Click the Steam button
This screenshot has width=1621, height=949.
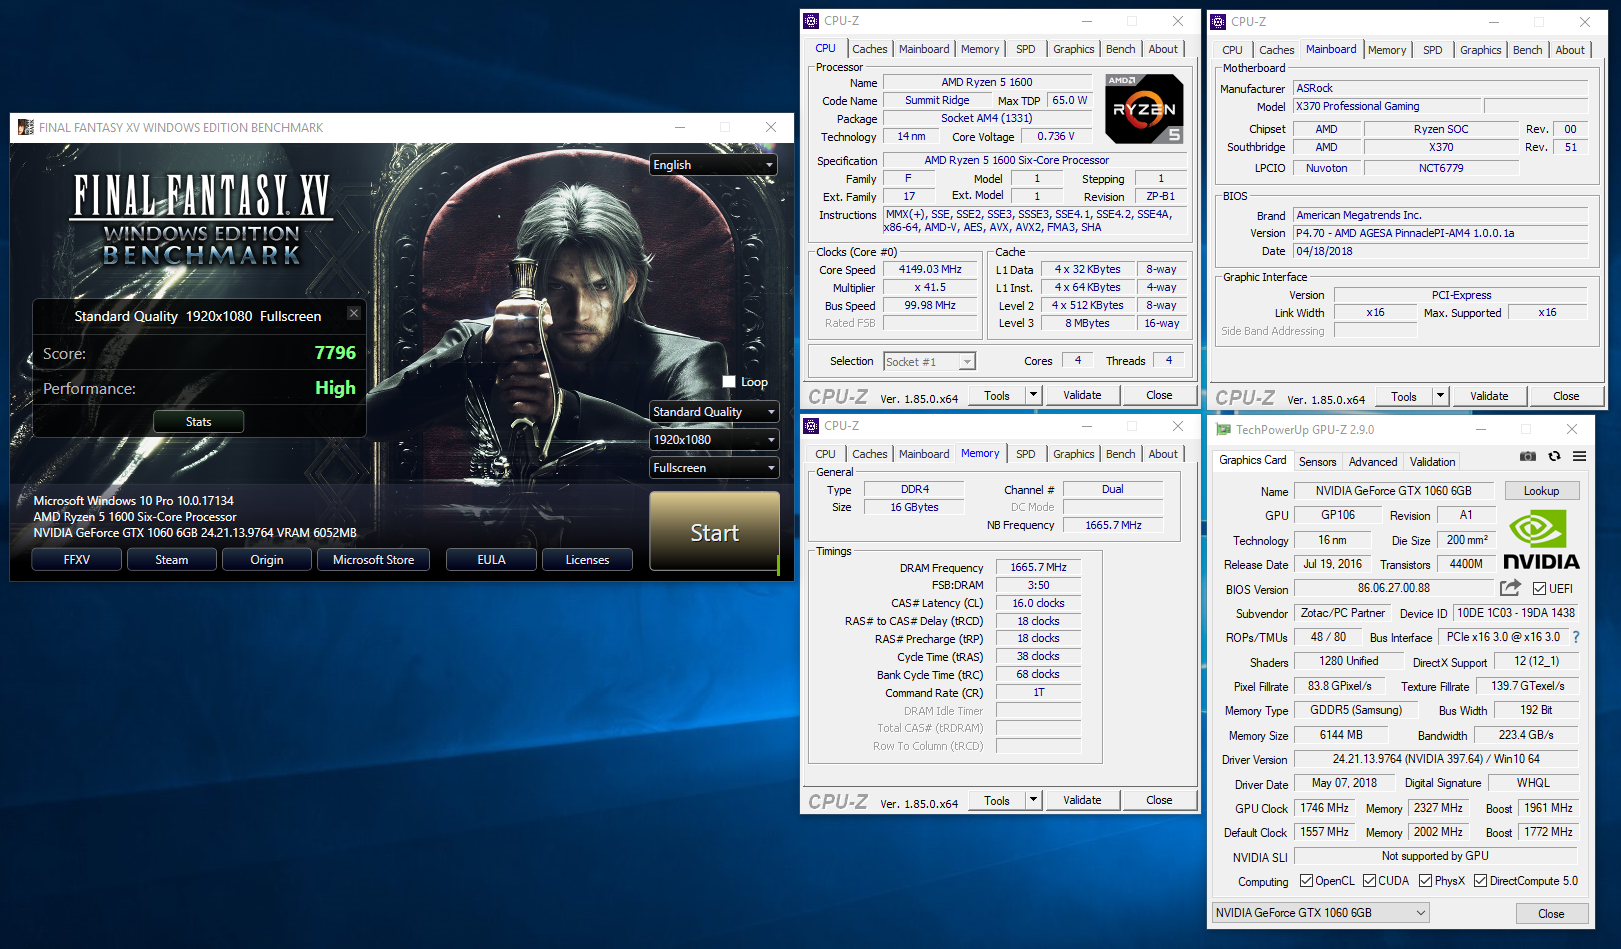pyautogui.click(x=171, y=560)
